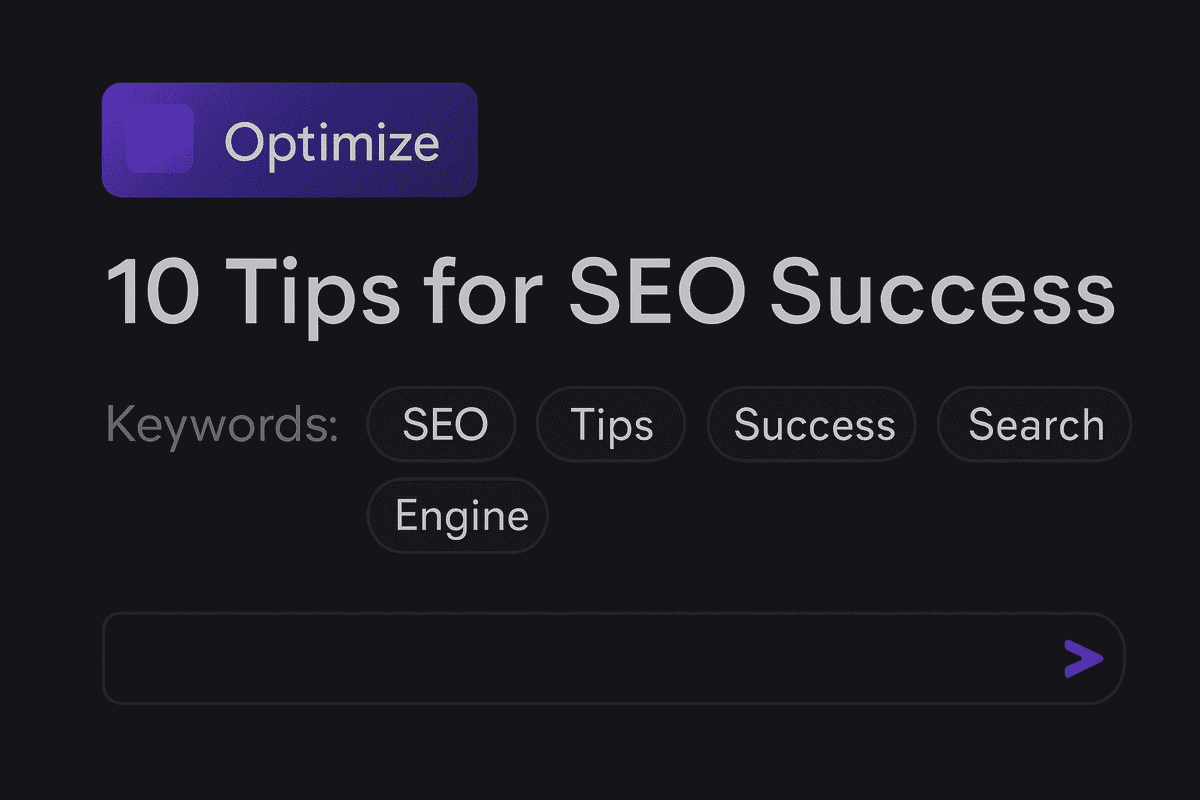Click the Optimize label's purple badge
This screenshot has height=800, width=1200.
290,140
